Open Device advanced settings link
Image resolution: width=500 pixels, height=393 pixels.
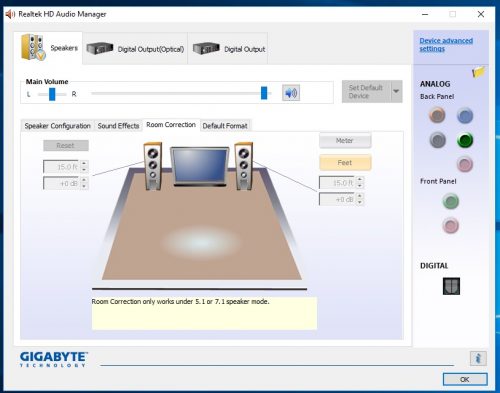click(446, 44)
